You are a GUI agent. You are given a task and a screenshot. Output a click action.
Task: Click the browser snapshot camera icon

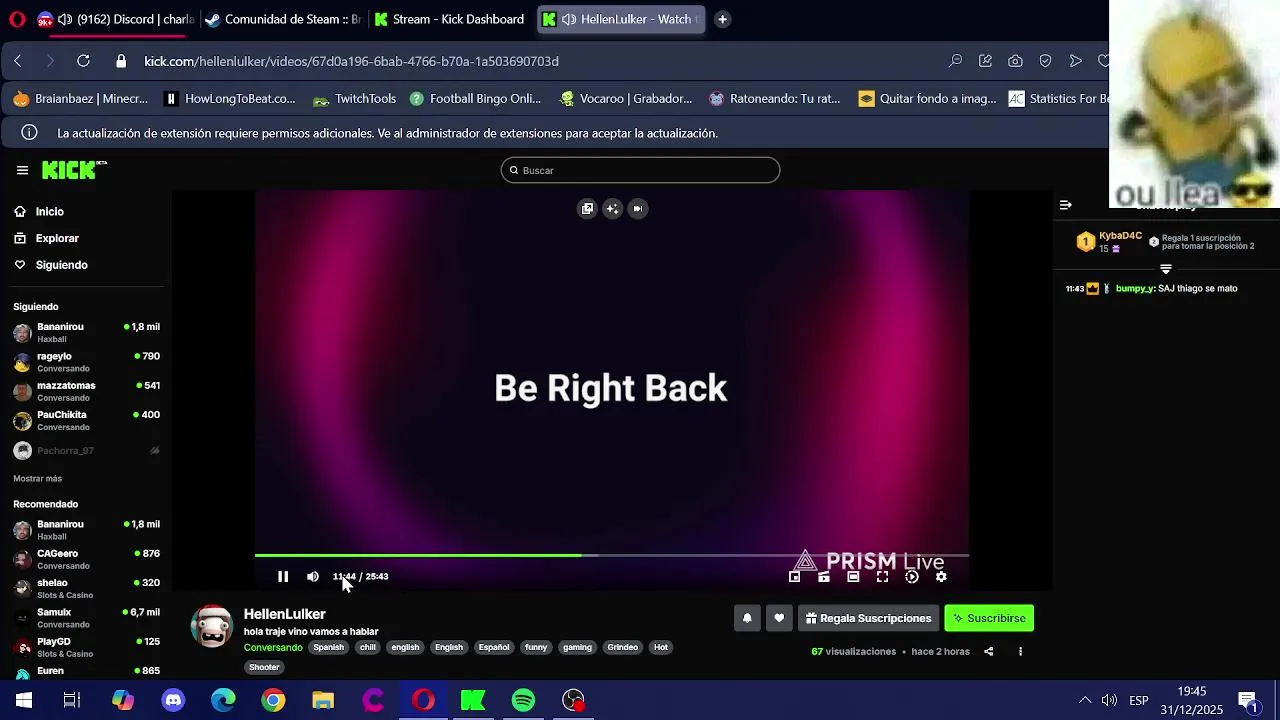tap(1015, 61)
